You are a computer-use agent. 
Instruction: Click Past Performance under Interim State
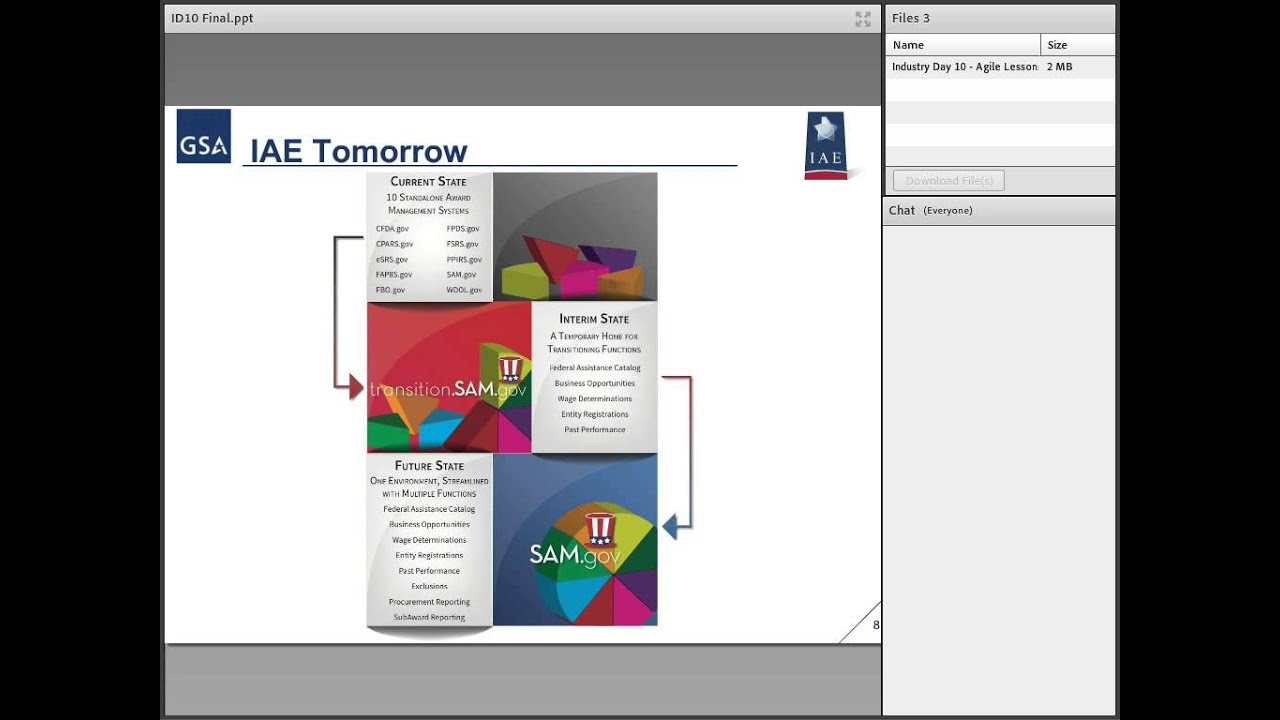pyautogui.click(x=595, y=430)
